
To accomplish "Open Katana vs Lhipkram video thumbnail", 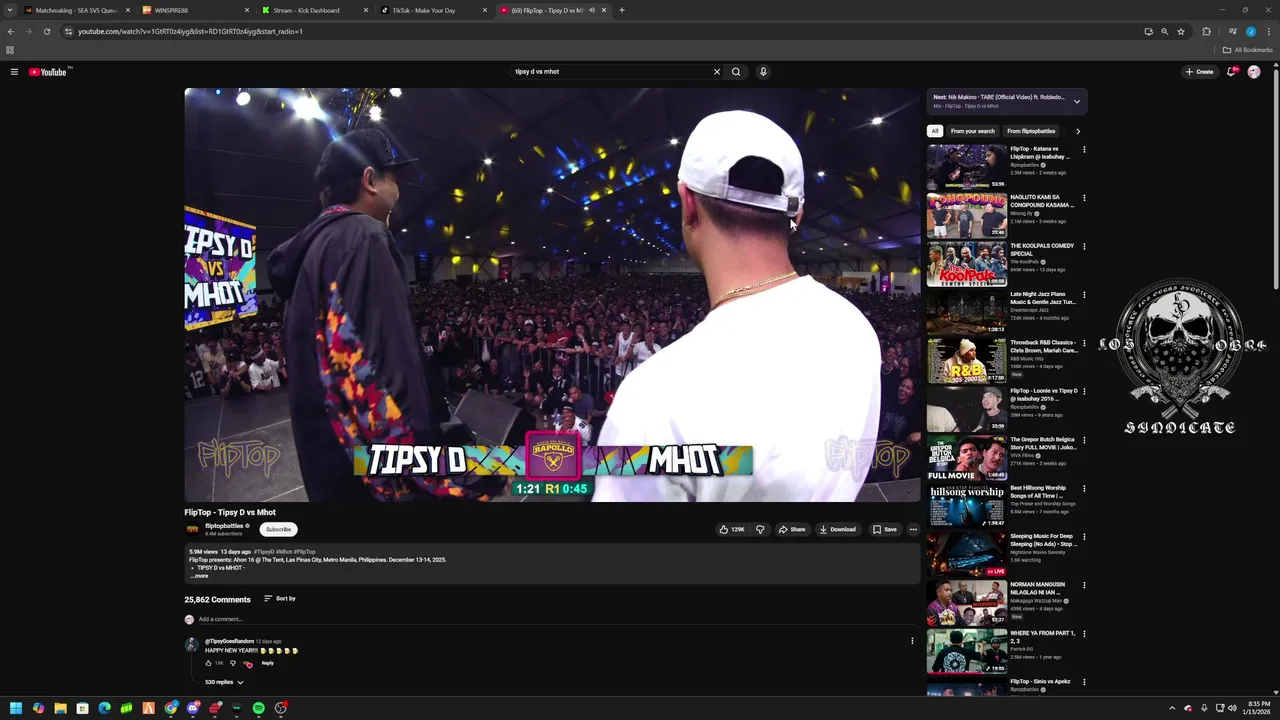I will pos(966,167).
